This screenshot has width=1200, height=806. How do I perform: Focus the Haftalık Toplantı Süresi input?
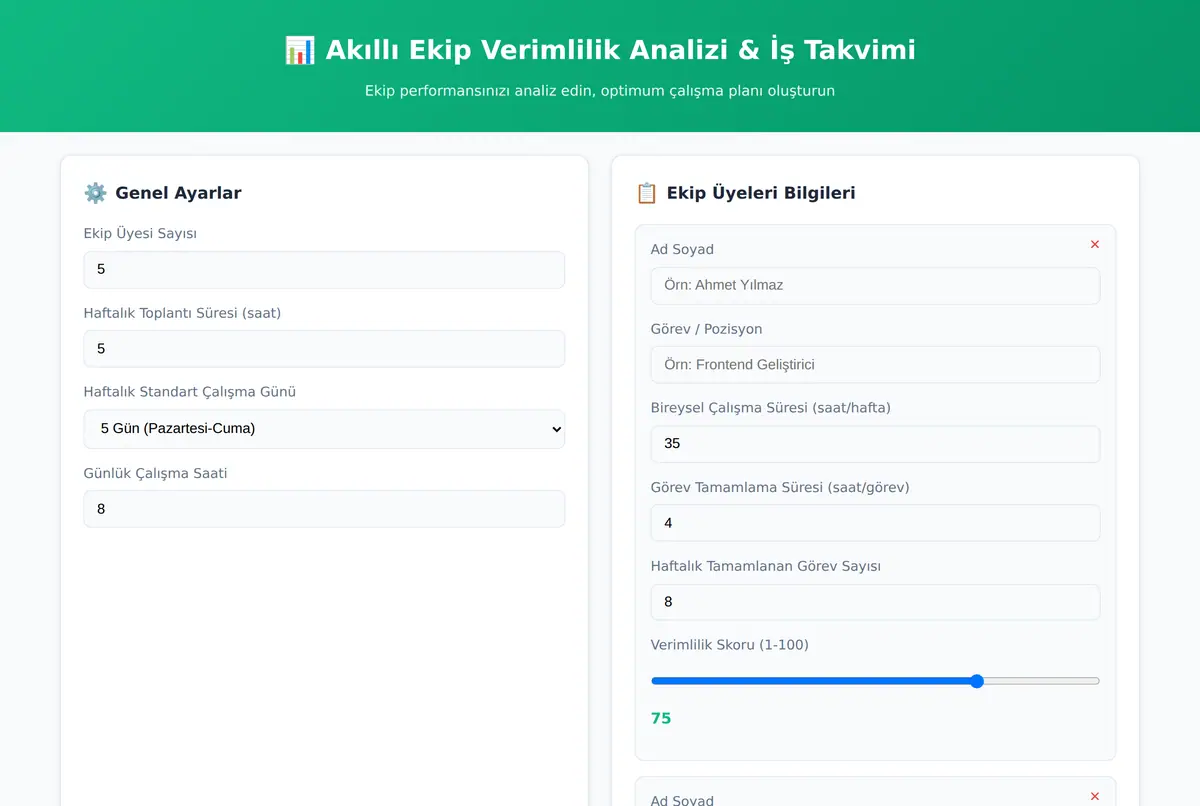coord(324,349)
